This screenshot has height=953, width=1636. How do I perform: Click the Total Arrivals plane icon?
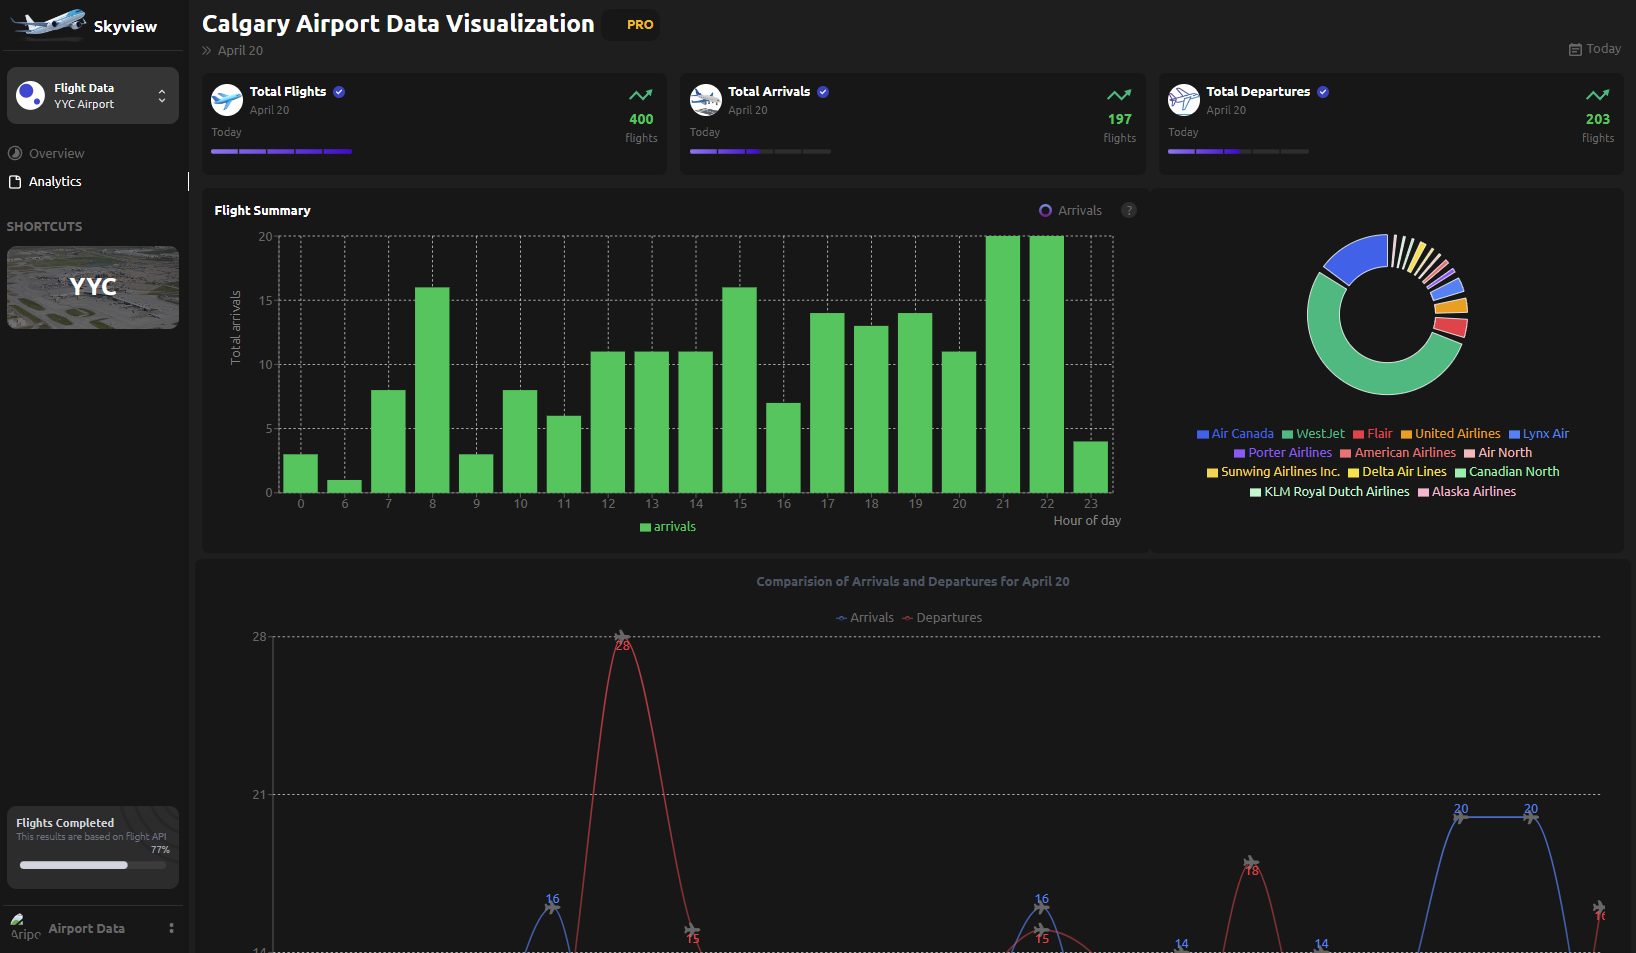[x=706, y=100]
